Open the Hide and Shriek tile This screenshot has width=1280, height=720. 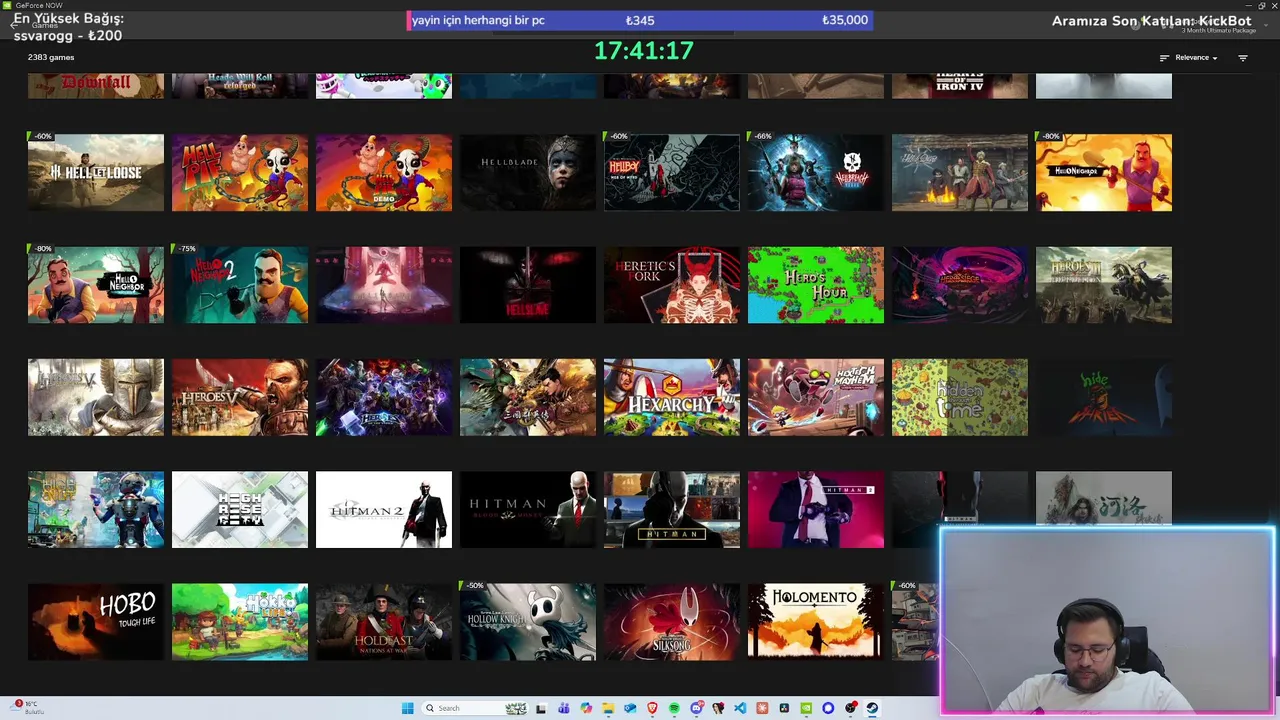(x=1104, y=397)
